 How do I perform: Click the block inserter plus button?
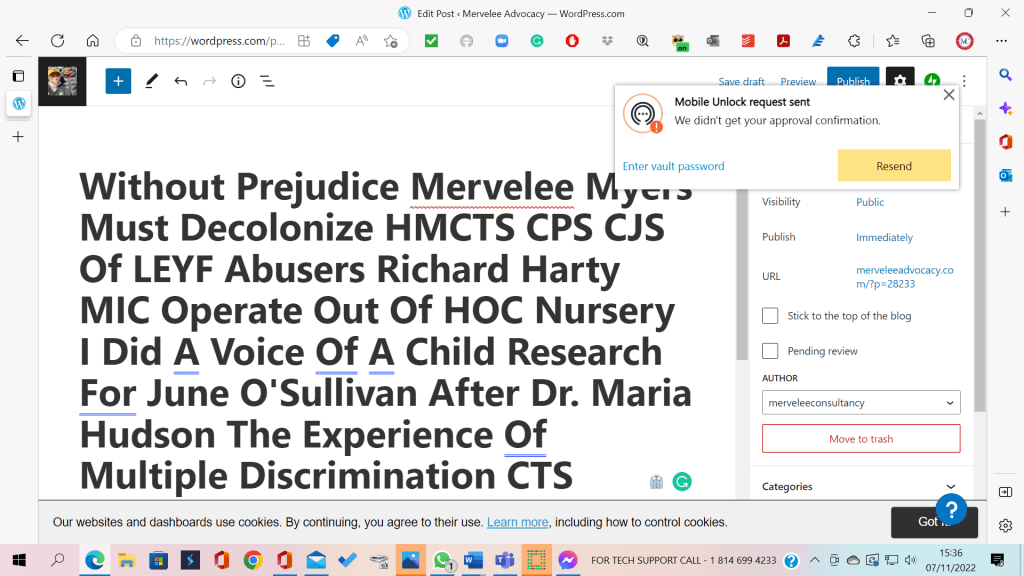[118, 81]
